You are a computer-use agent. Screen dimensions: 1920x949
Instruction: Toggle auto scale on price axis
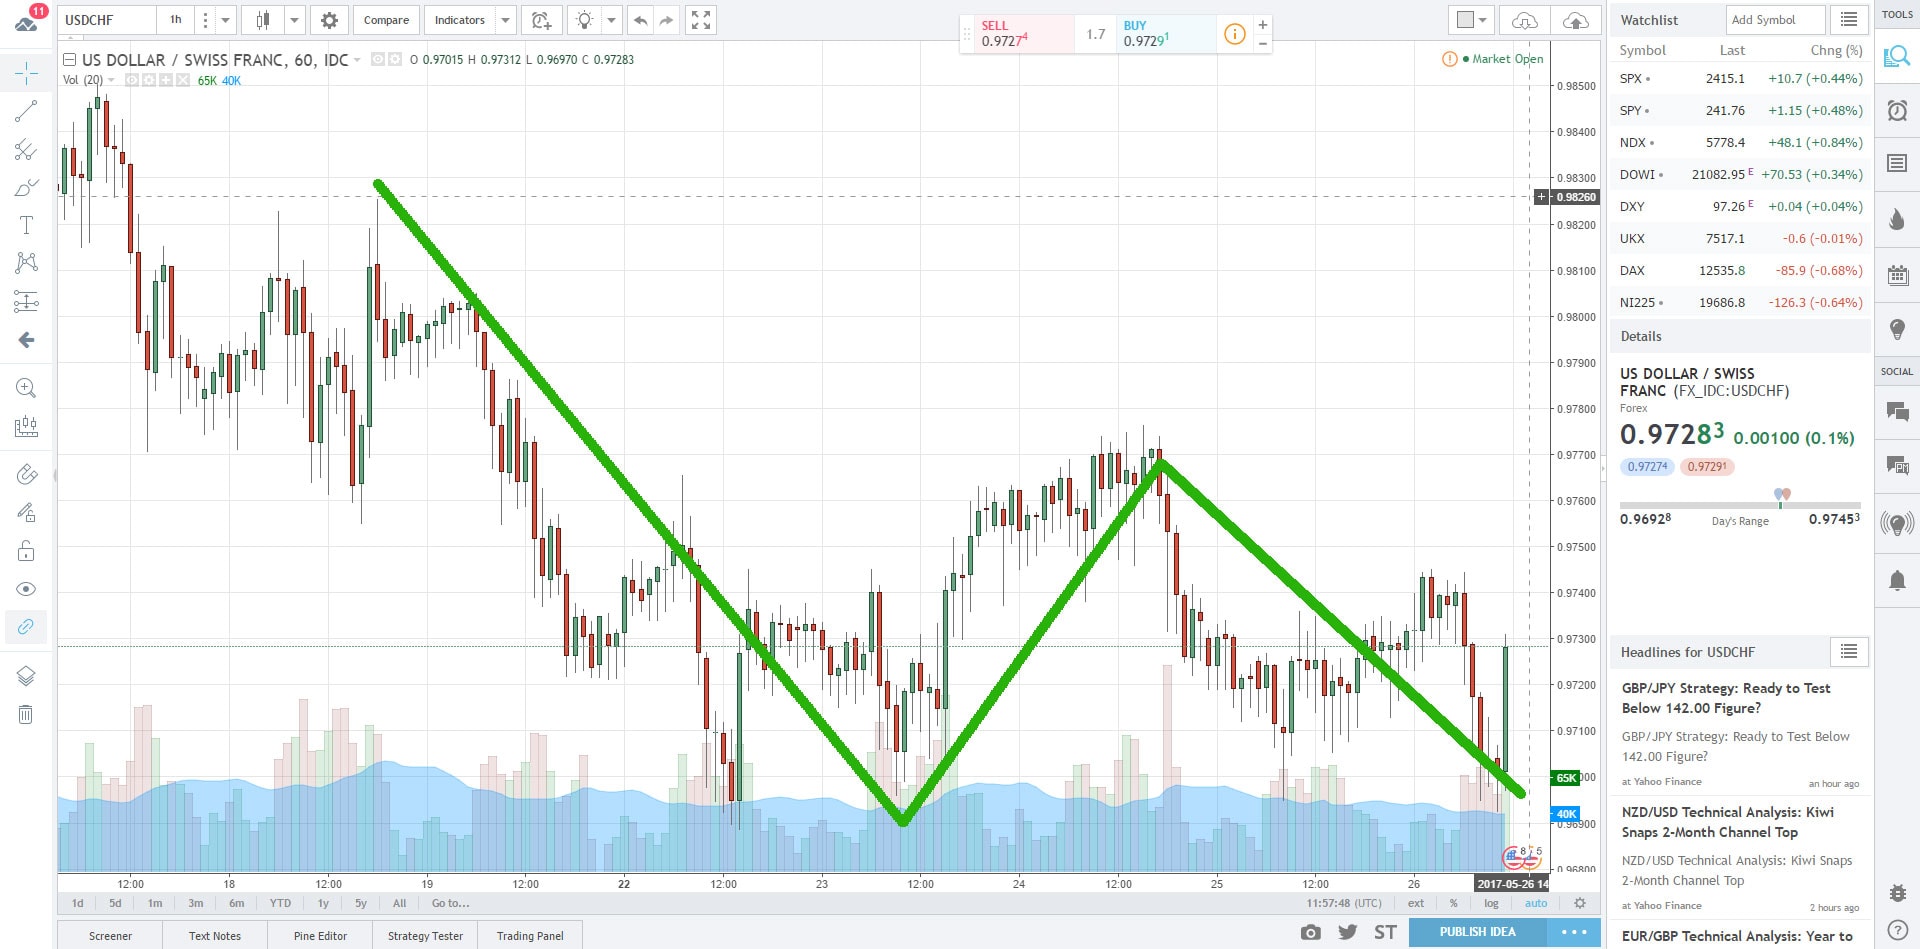tap(1535, 903)
